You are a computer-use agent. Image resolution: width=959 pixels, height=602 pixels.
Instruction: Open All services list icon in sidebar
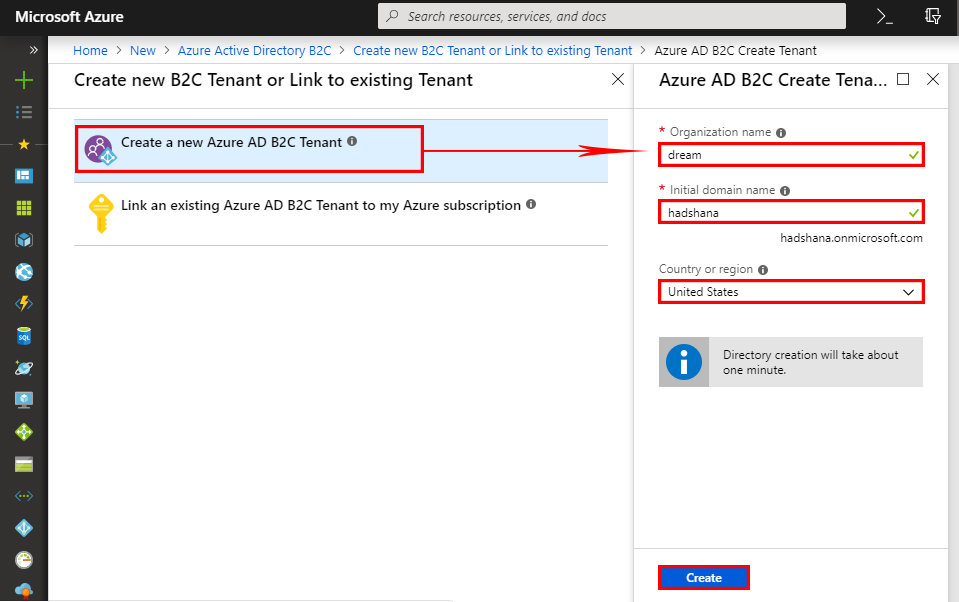click(x=24, y=112)
